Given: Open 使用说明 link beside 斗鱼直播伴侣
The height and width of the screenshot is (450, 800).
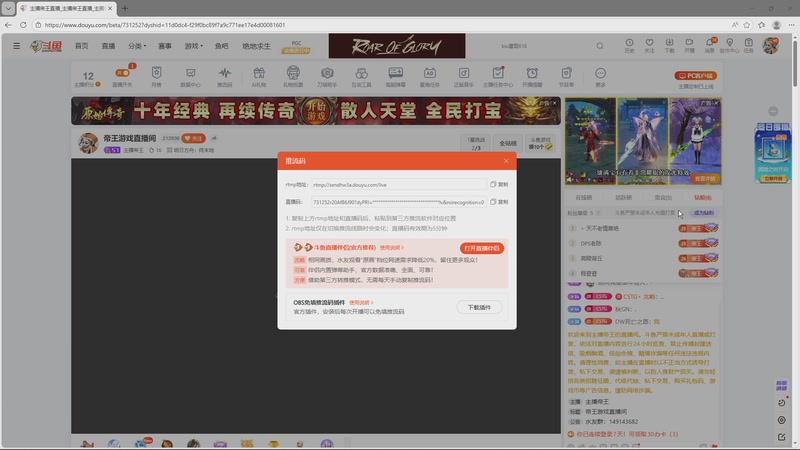Looking at the screenshot, I should (391, 247).
